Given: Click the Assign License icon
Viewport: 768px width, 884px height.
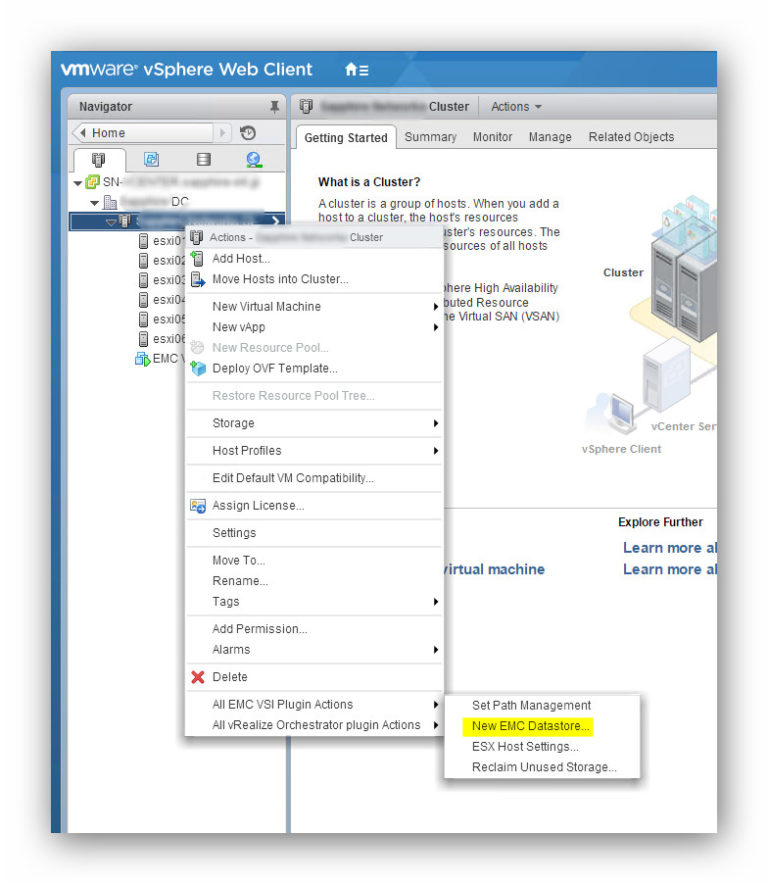Looking at the screenshot, I should pyautogui.click(x=198, y=506).
